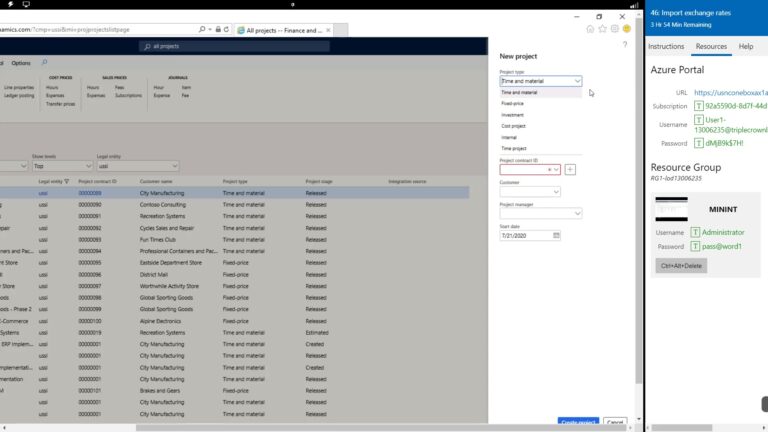Image resolution: width=768 pixels, height=432 pixels.
Task: Open the new blank browser tab
Action: click(x=340, y=30)
